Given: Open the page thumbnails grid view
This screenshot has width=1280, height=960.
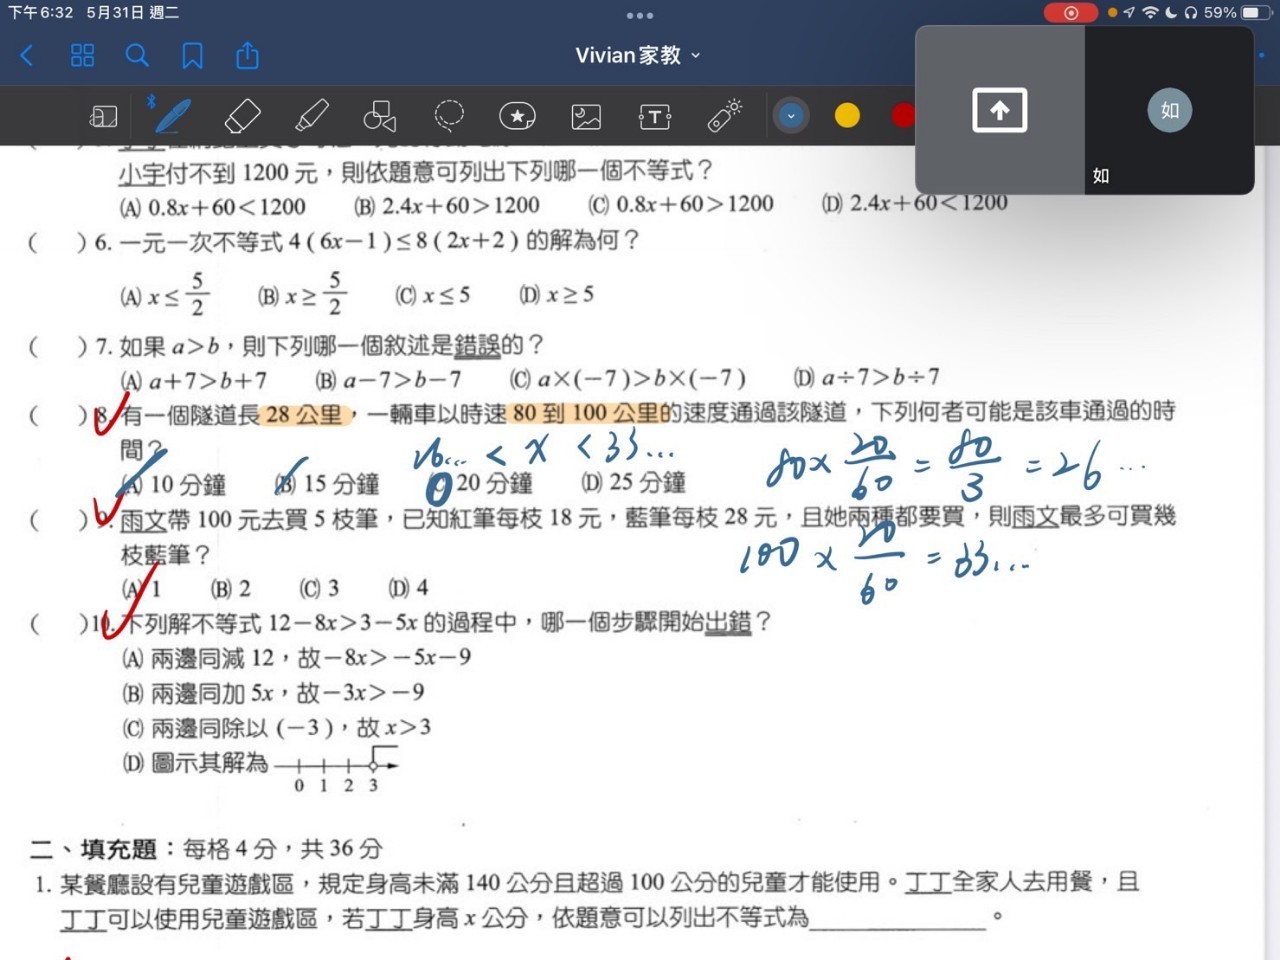Looking at the screenshot, I should [x=82, y=55].
